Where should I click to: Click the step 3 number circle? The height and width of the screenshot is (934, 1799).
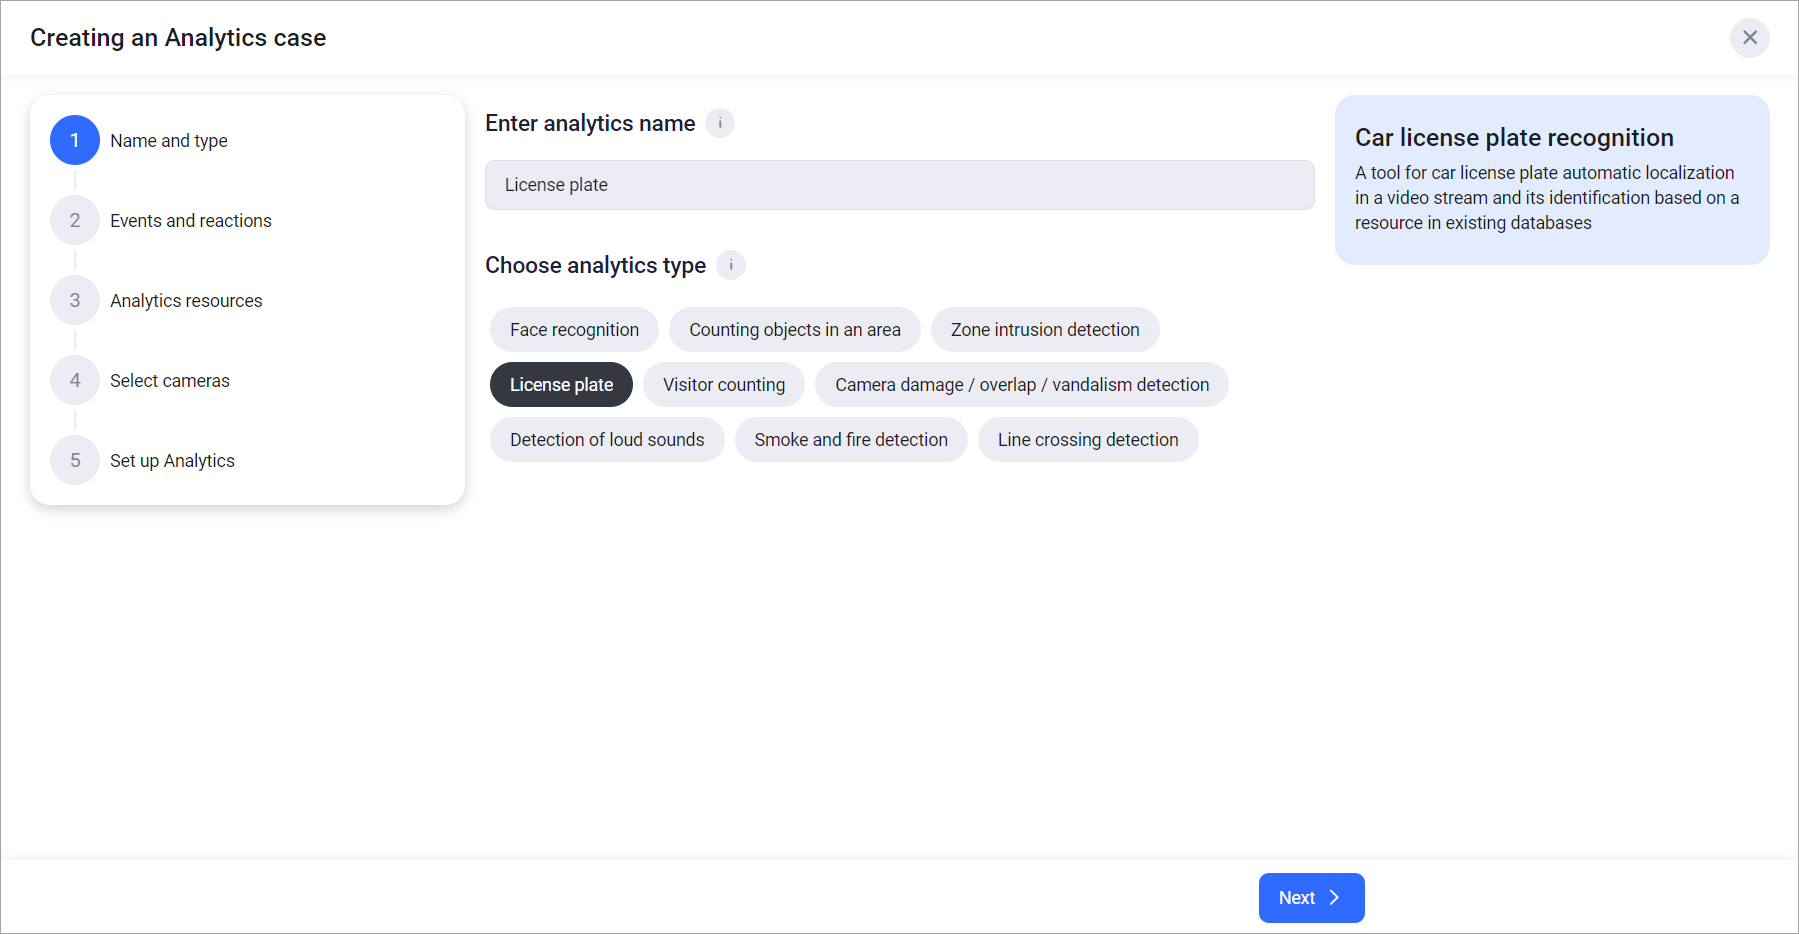click(x=75, y=300)
